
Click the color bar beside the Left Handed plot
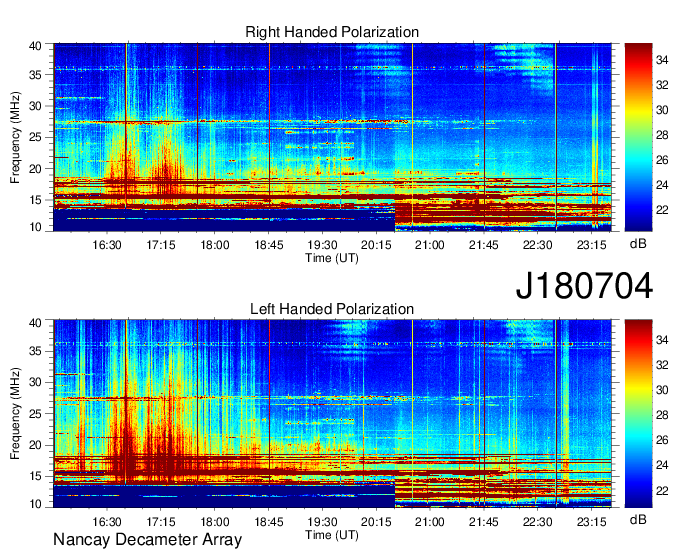pyautogui.click(x=638, y=414)
